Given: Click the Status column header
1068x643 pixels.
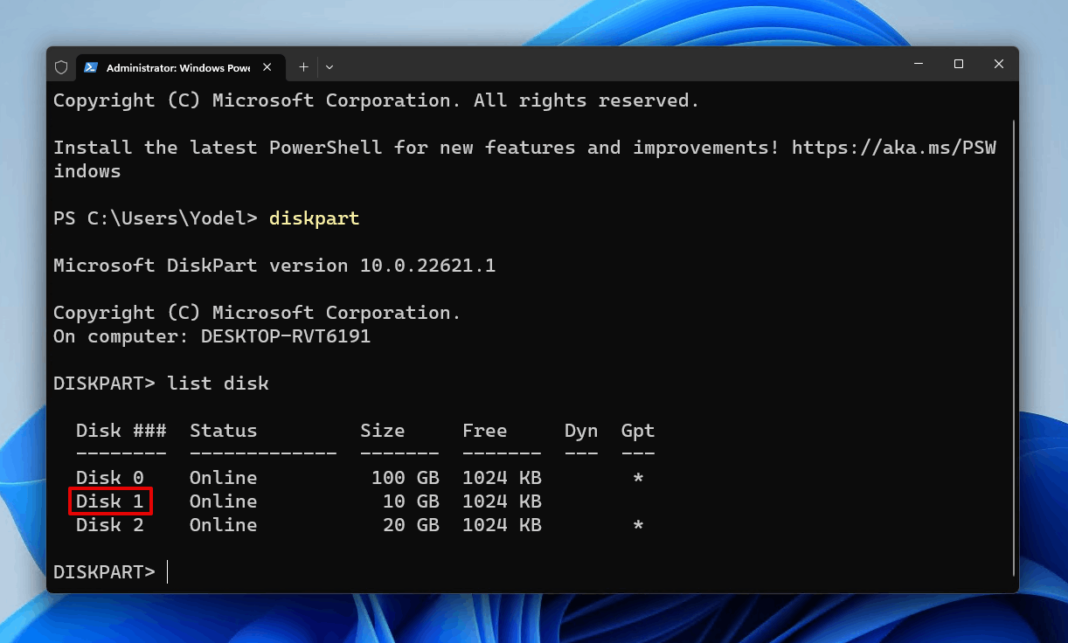Looking at the screenshot, I should pos(223,431).
